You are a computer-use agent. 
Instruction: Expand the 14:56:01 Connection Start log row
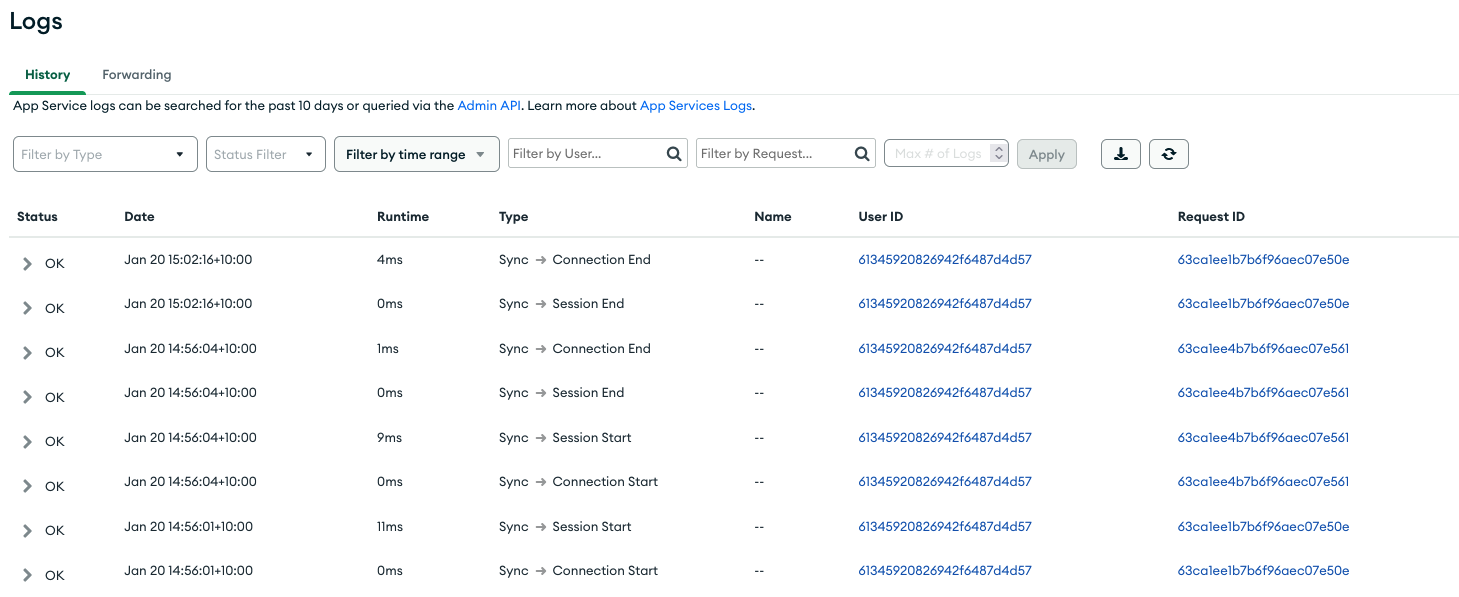tap(27, 575)
